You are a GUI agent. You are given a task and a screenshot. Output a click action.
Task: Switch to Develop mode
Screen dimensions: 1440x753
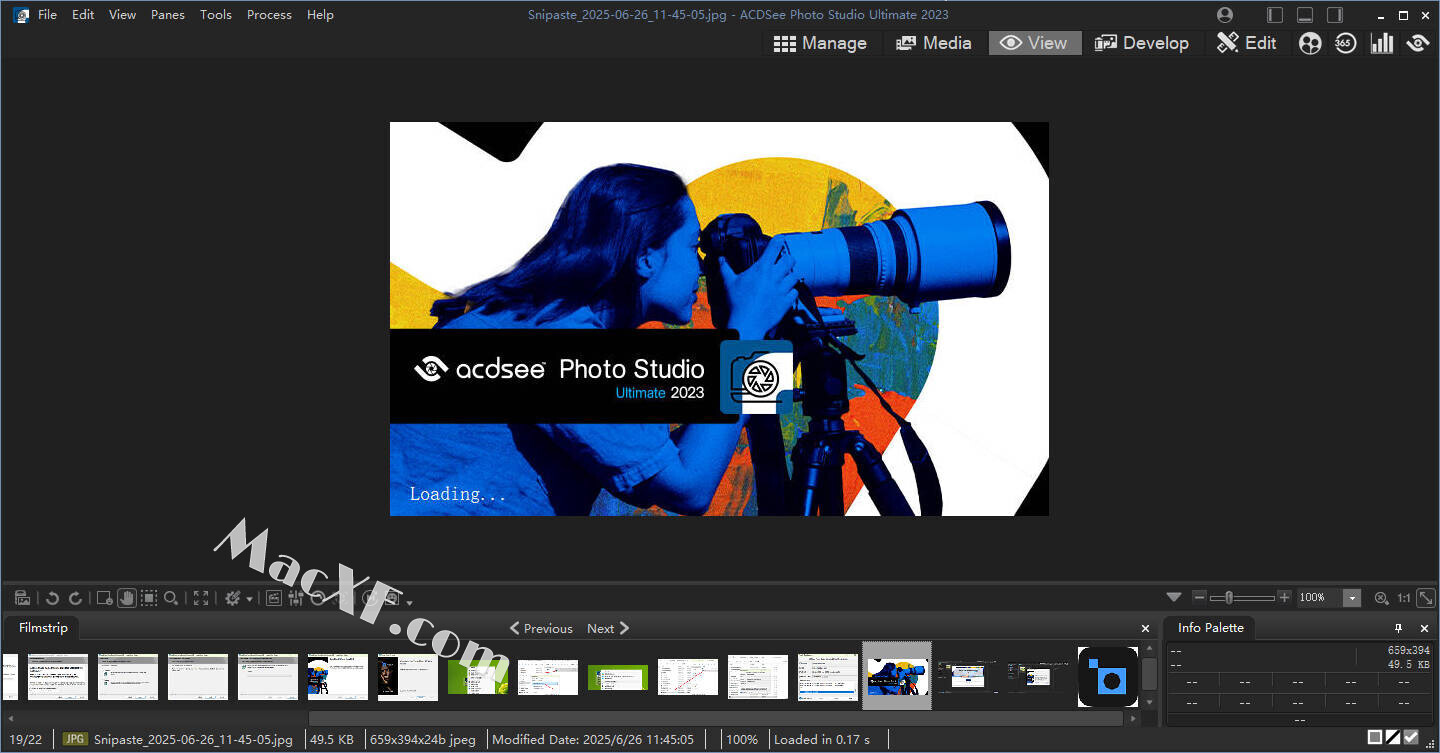pos(1142,43)
